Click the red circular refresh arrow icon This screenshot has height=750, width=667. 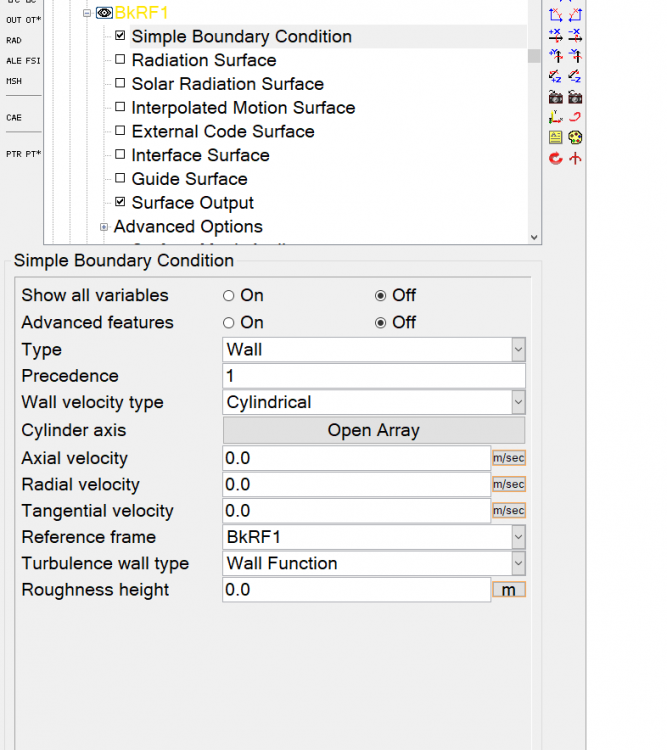[555, 158]
